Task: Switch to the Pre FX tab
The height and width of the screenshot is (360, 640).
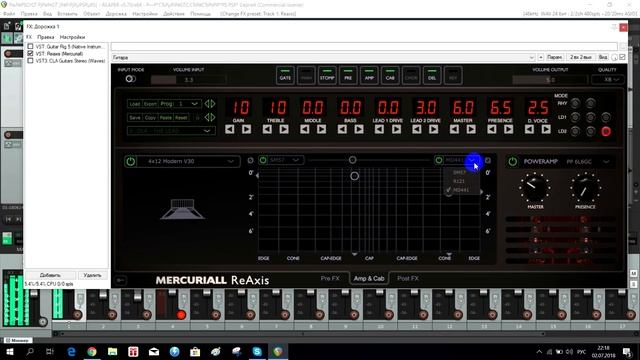Action: click(x=330, y=278)
